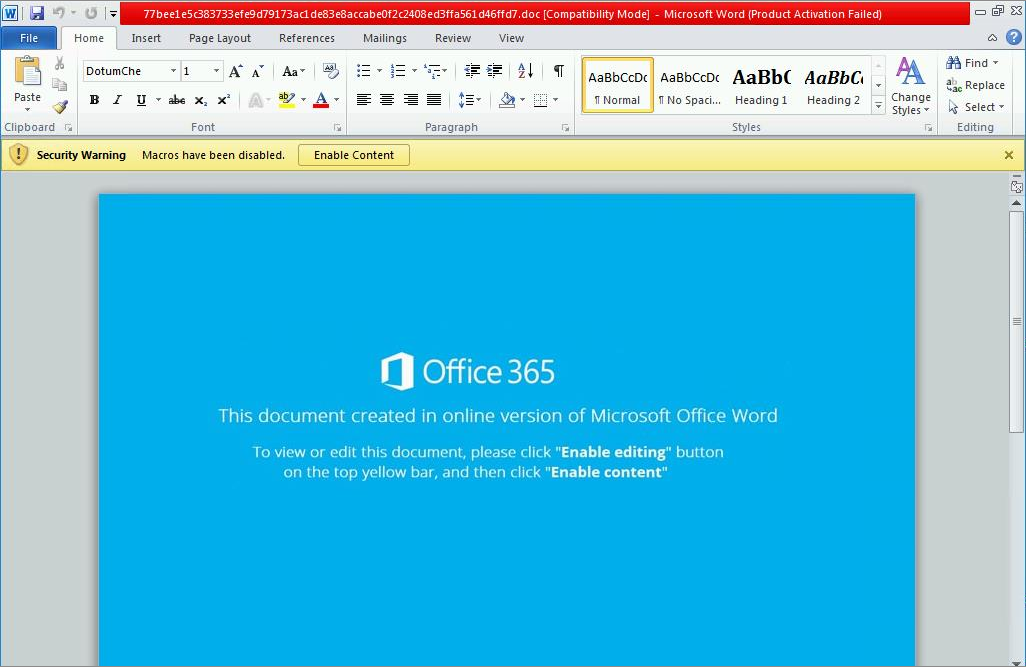Dismiss the Security Warning bar
Viewport: 1026px width, 667px height.
pos(1009,155)
